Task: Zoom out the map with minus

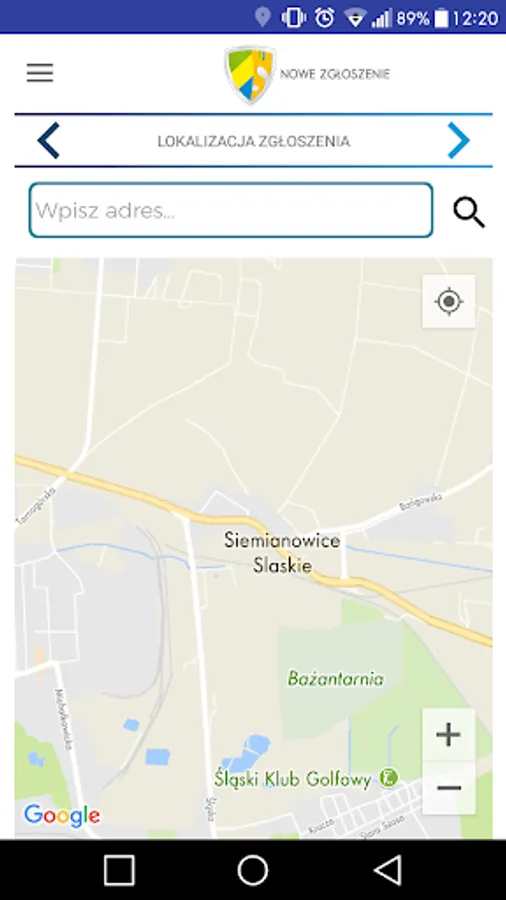Action: point(449,788)
